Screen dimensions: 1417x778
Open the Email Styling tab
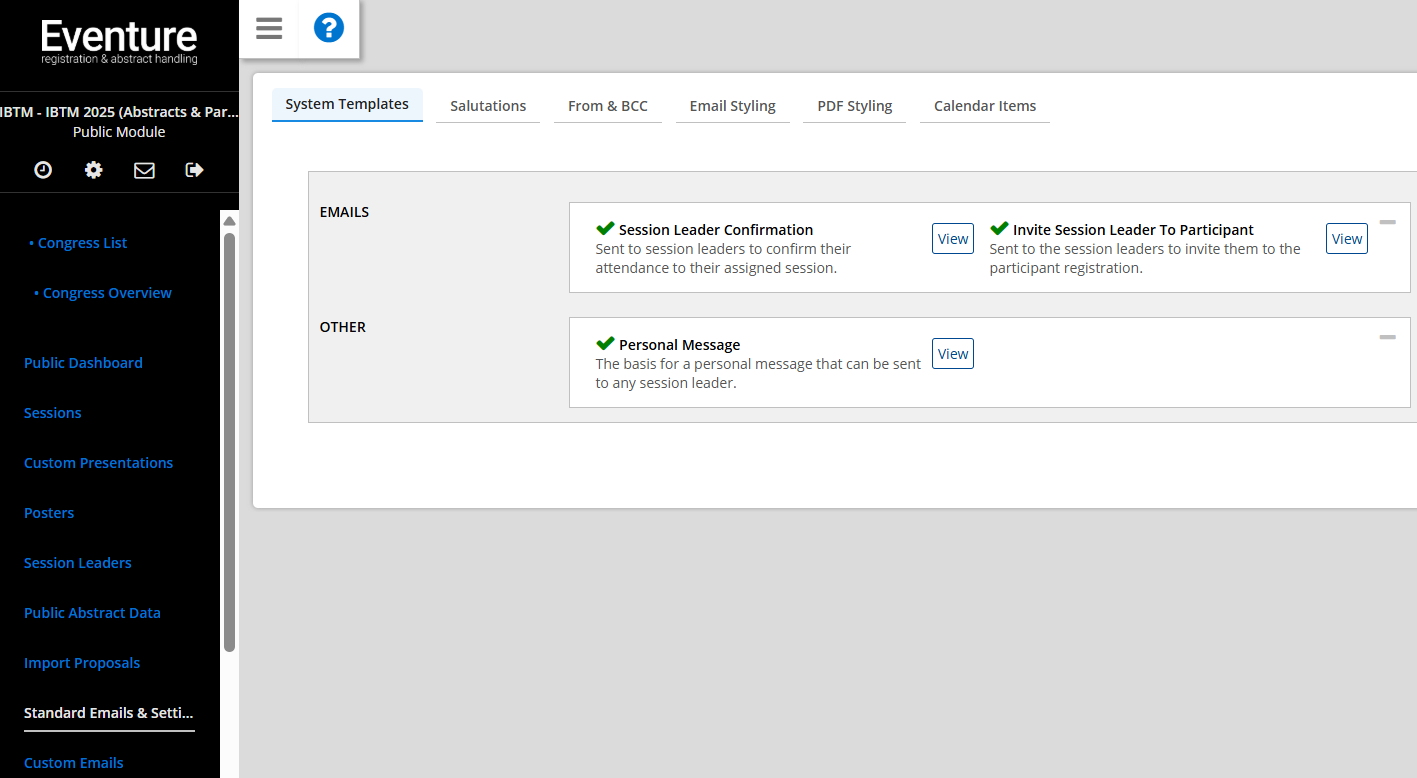tap(732, 106)
